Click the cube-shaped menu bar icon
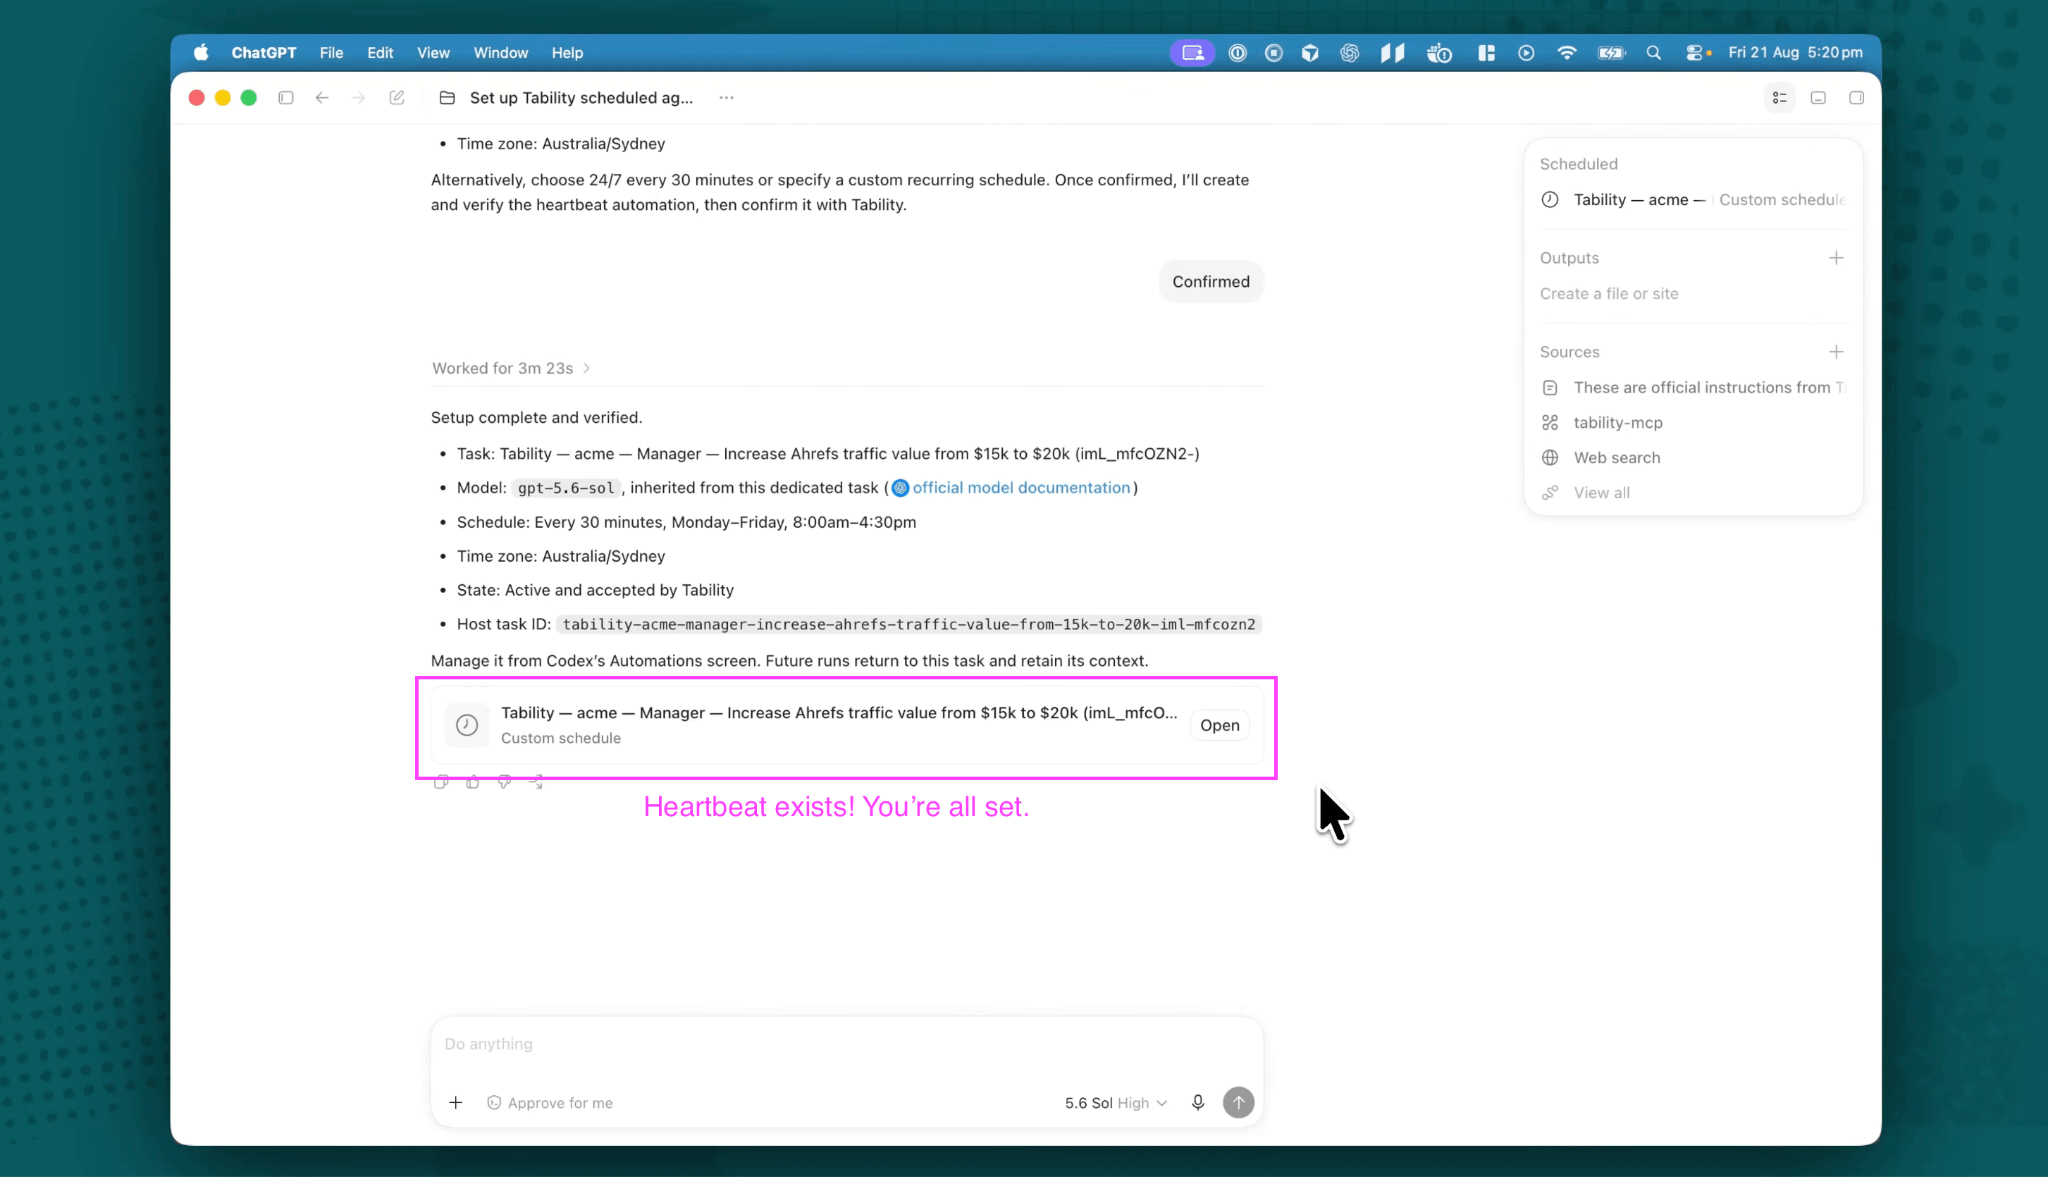 pos(1310,53)
